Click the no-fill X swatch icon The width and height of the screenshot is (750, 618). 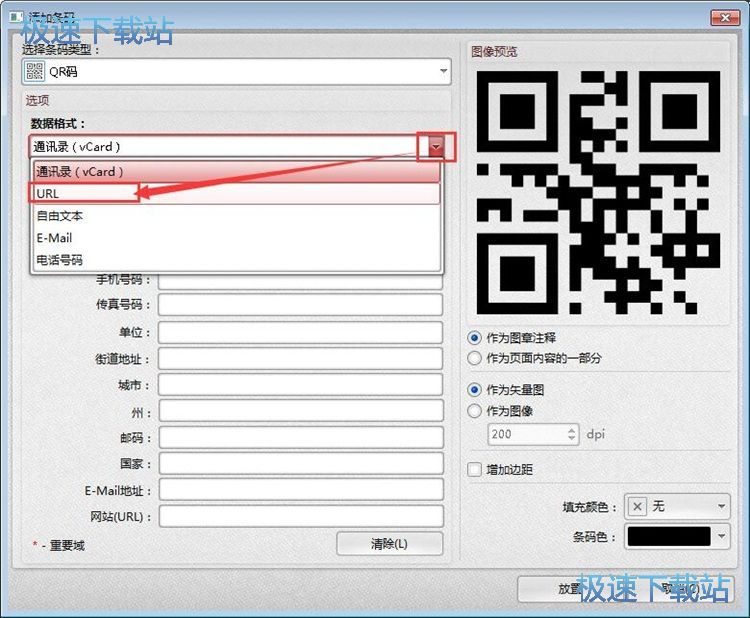point(637,507)
